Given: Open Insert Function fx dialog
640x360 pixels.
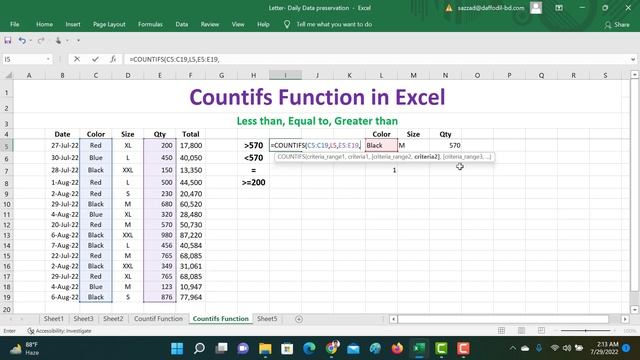Looking at the screenshot, I should click(x=113, y=59).
